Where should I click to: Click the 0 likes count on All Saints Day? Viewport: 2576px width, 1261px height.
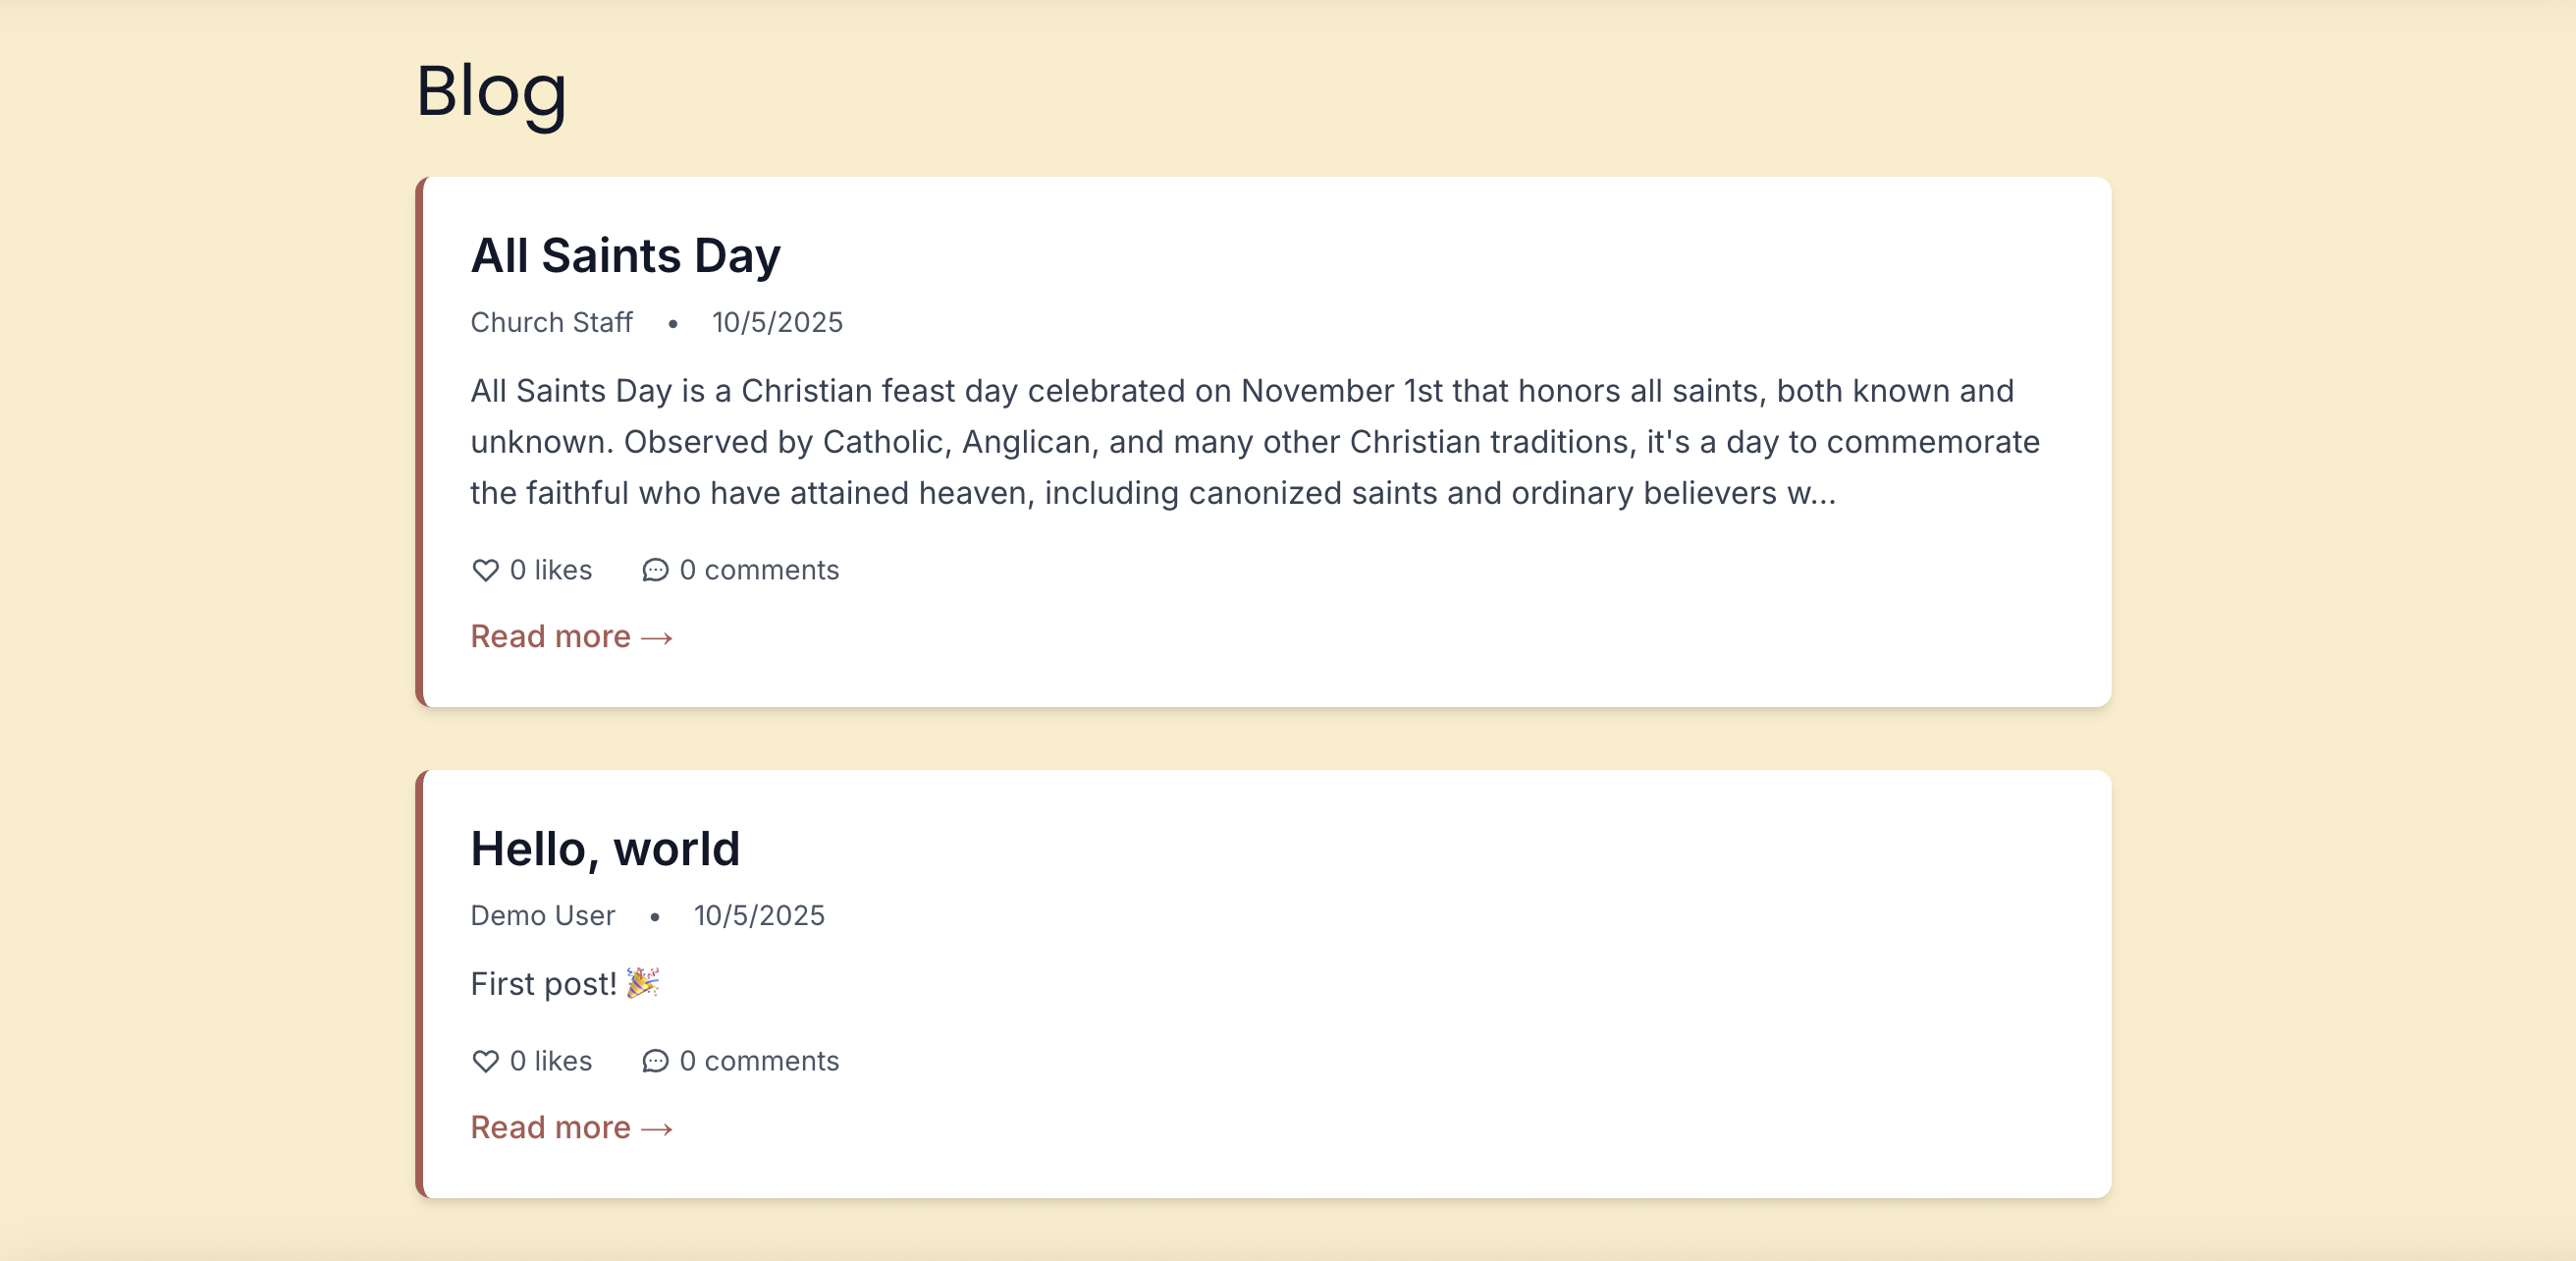click(x=551, y=570)
